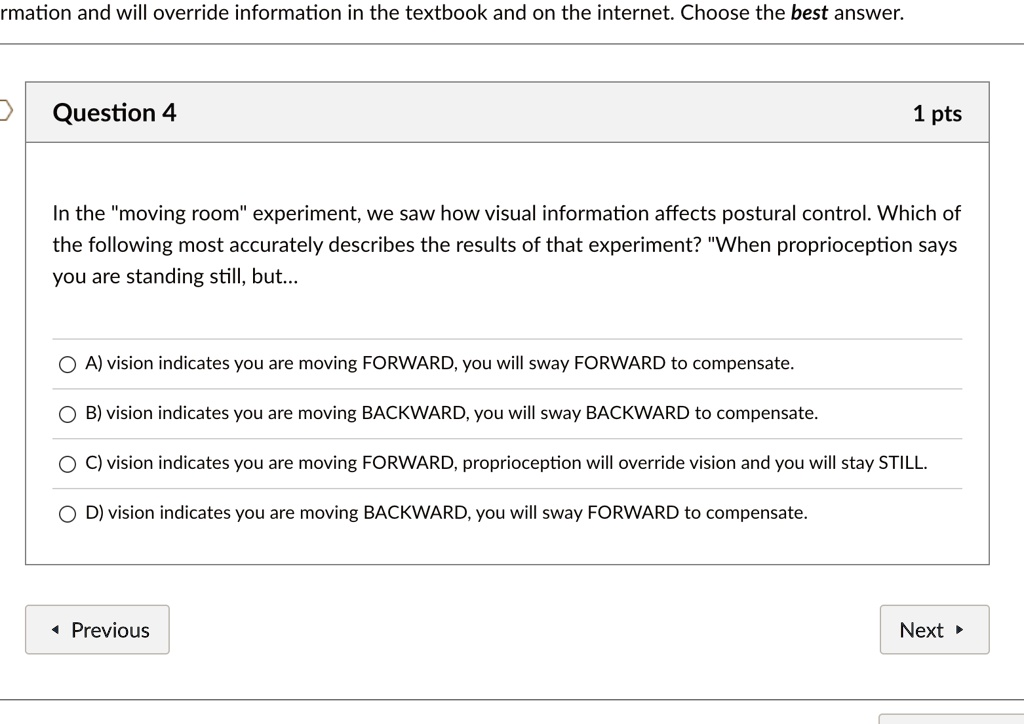Flag Question 4 using the flag icon
The width and height of the screenshot is (1024, 724).
5,110
